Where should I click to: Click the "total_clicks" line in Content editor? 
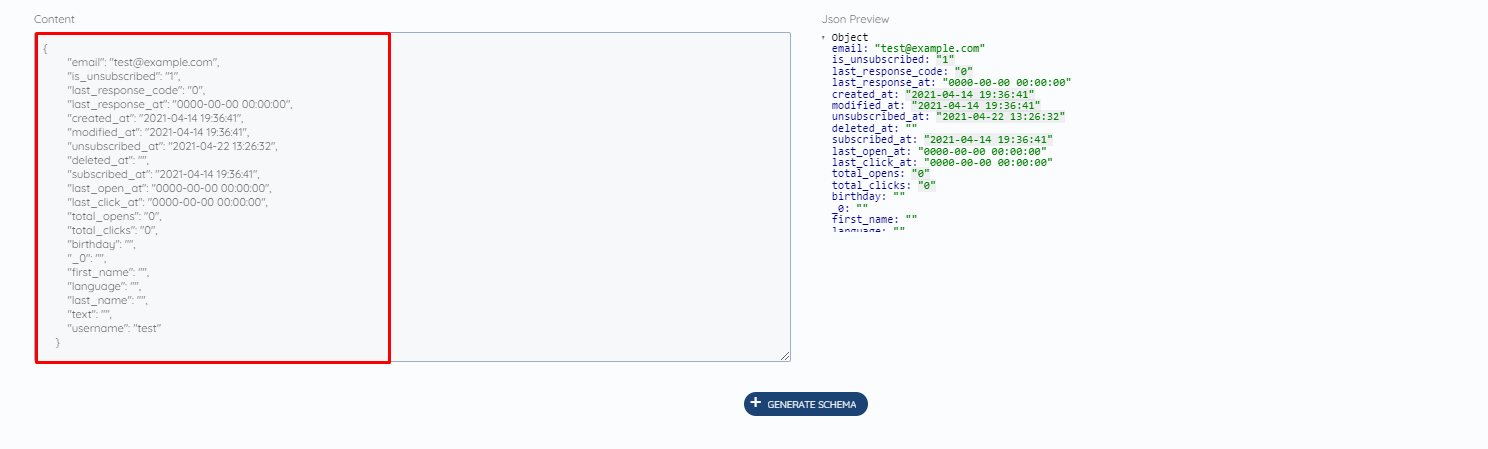pos(112,230)
